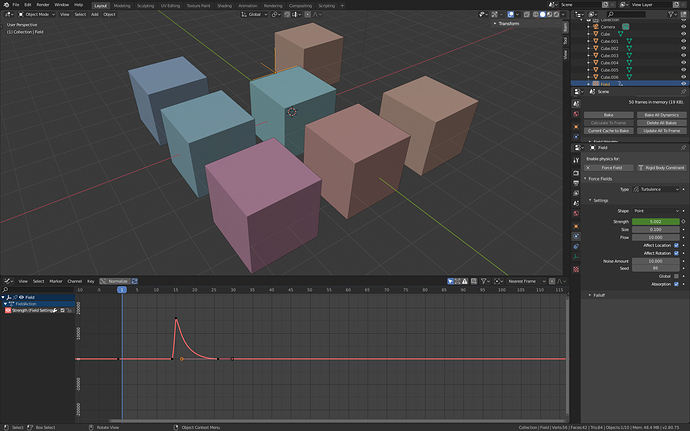Screen dimensions: 690x431
Task: Open the Output properties tab icon
Action: point(576,183)
